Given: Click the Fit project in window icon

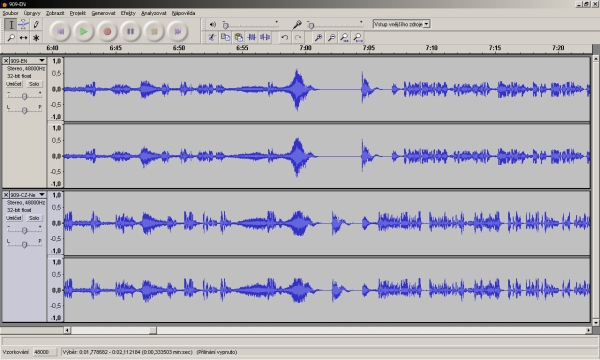Looking at the screenshot, I should point(358,37).
